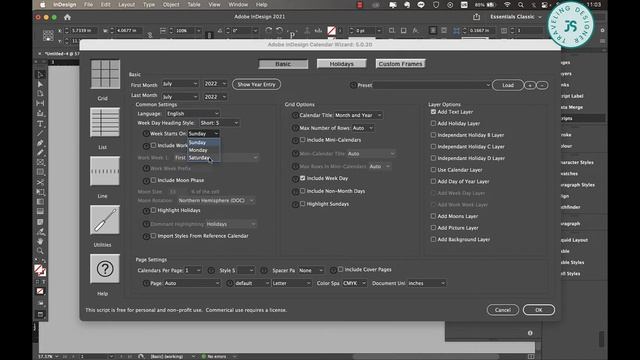
Task: Enable Add Background Layer checkbox
Action: coord(433,239)
